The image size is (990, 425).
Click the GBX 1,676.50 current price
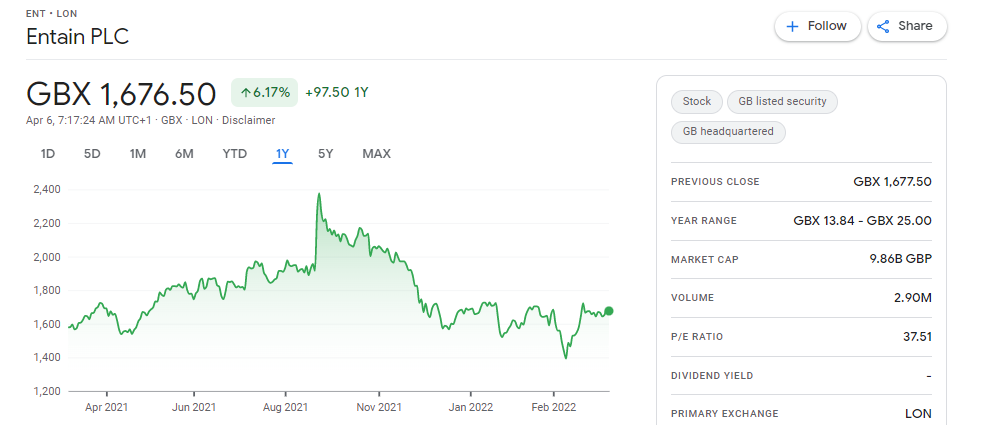click(x=121, y=93)
